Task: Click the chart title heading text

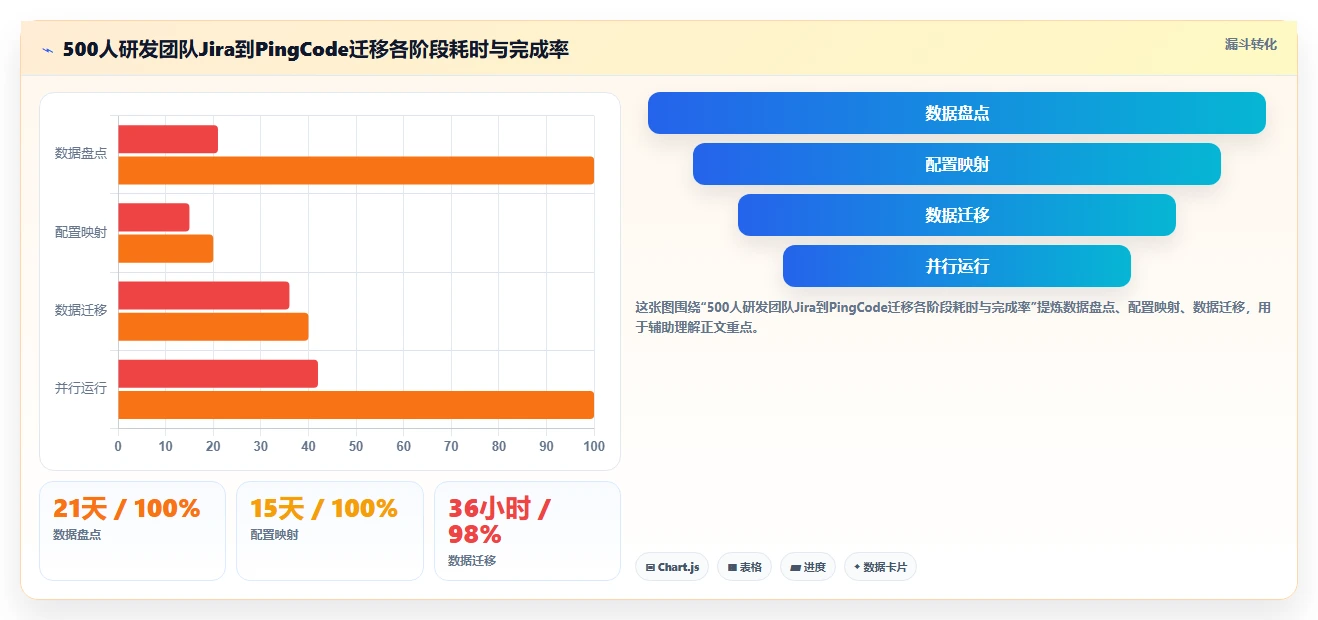Action: click(x=316, y=49)
